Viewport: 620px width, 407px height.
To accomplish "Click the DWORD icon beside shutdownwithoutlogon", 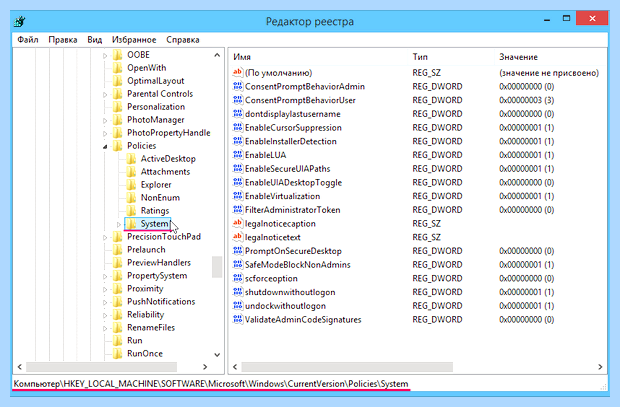I will [238, 292].
